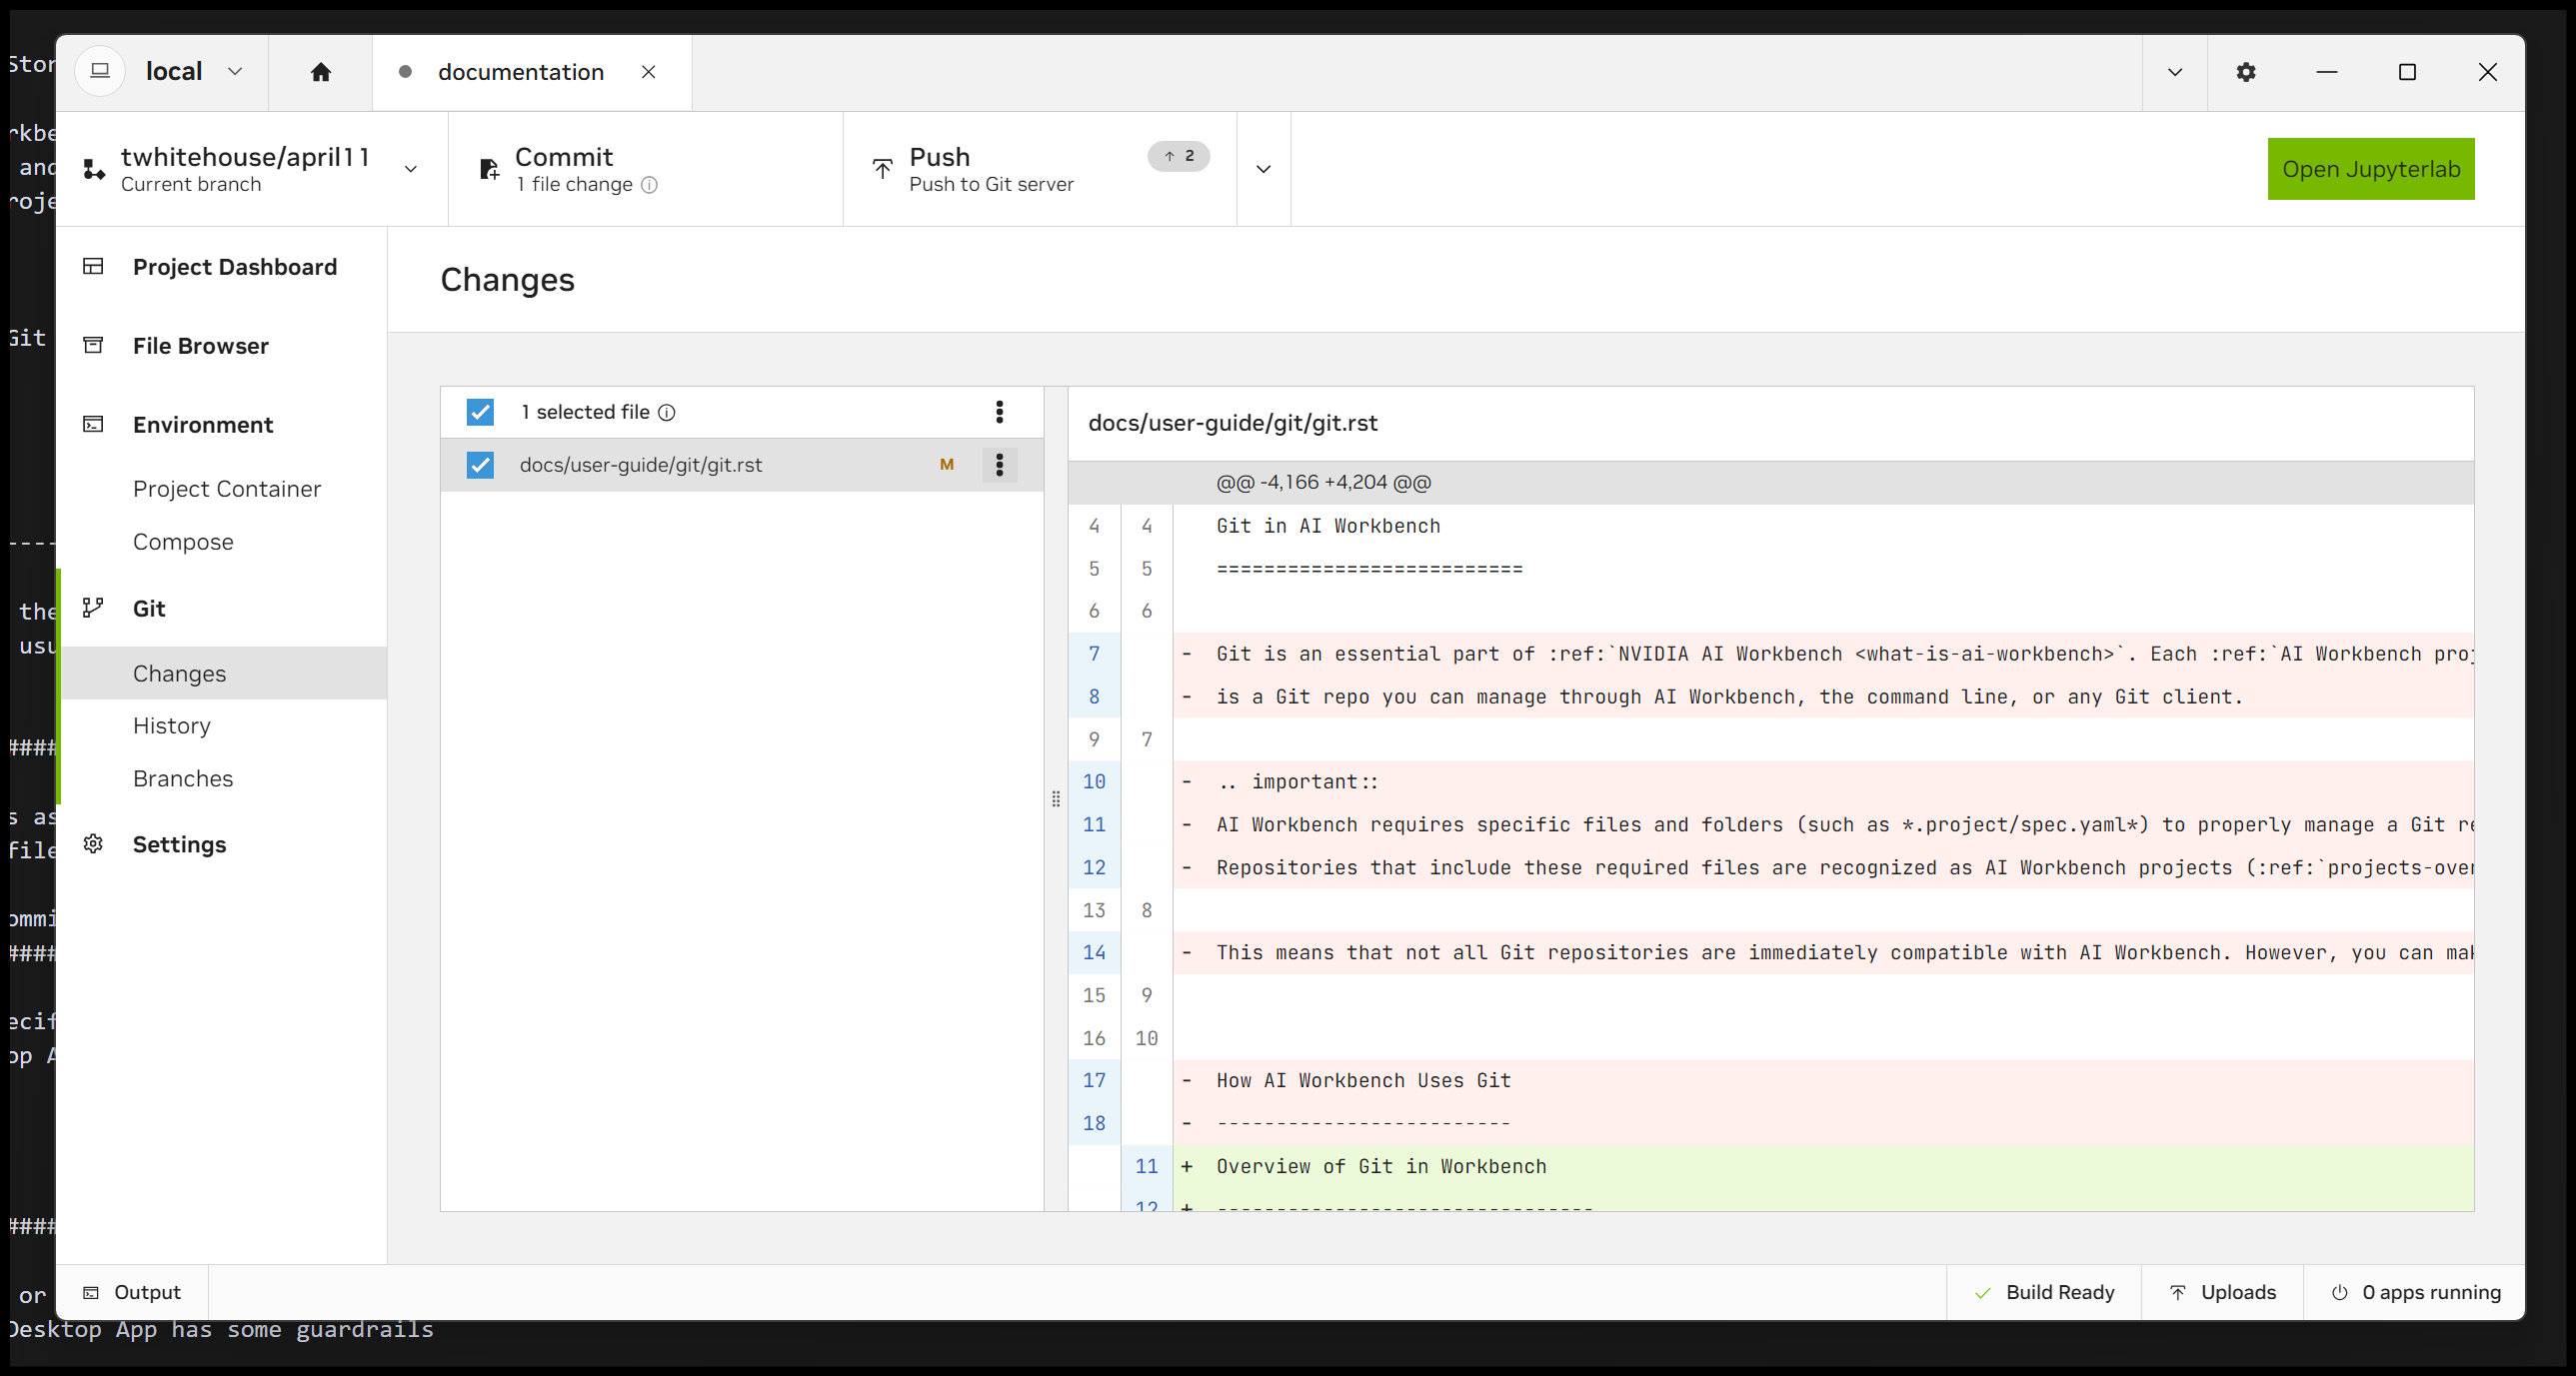Click the M modified status marker
Screen dimensions: 2576x1376
(946, 464)
